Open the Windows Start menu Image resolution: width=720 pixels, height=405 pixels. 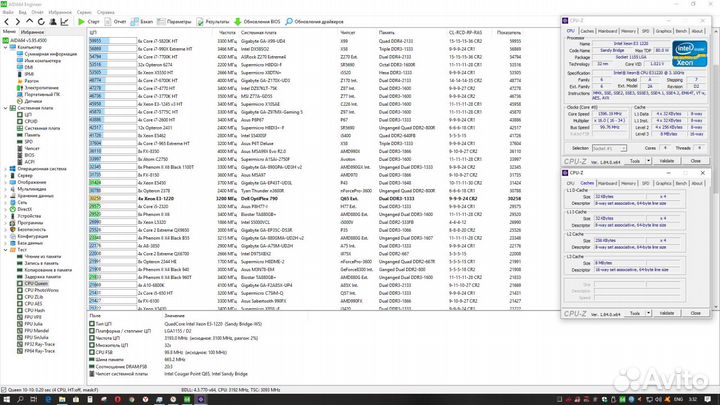(x=6, y=399)
